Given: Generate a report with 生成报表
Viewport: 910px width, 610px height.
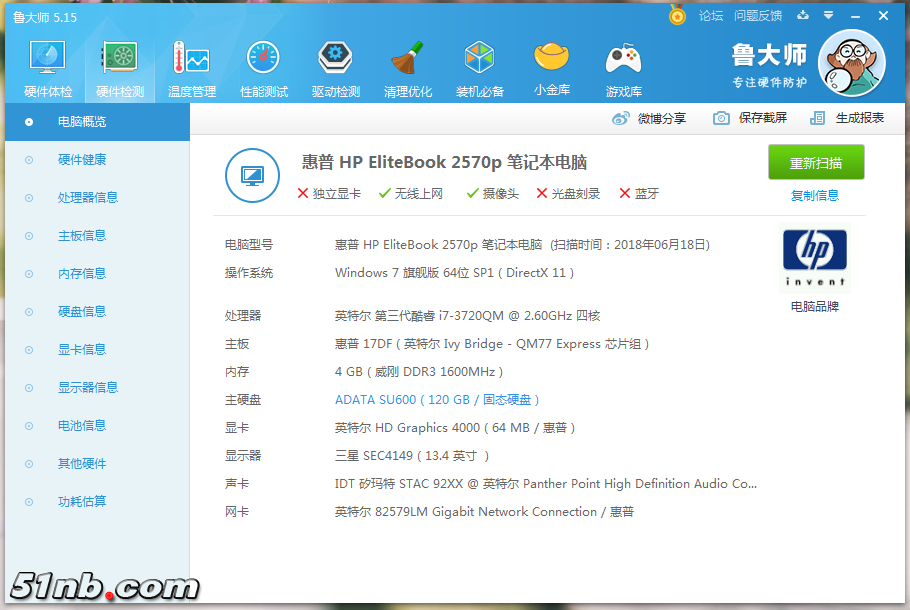Looking at the screenshot, I should coord(847,118).
